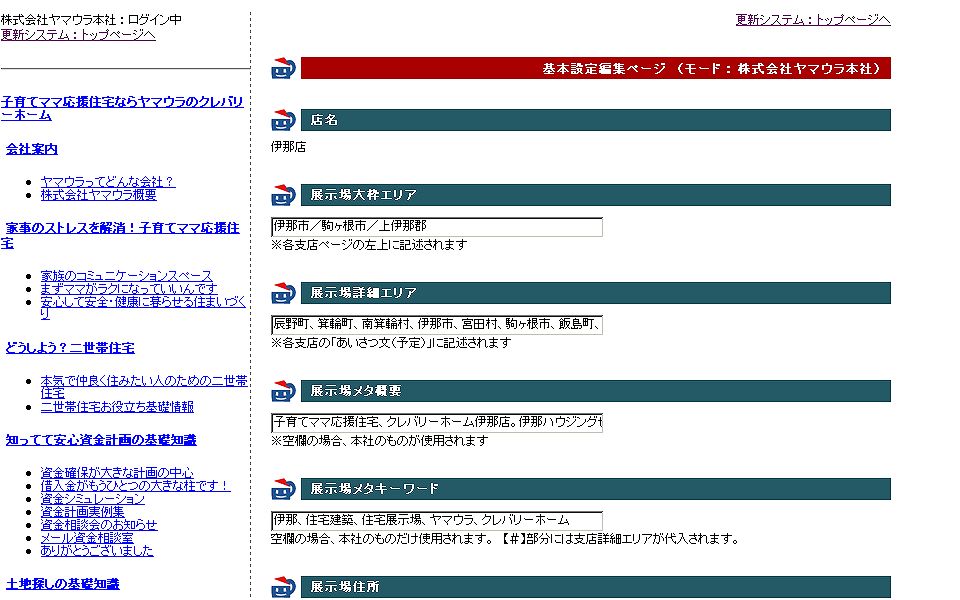
Task: Open まずママがラクになっていいんです link
Action: click(129, 288)
